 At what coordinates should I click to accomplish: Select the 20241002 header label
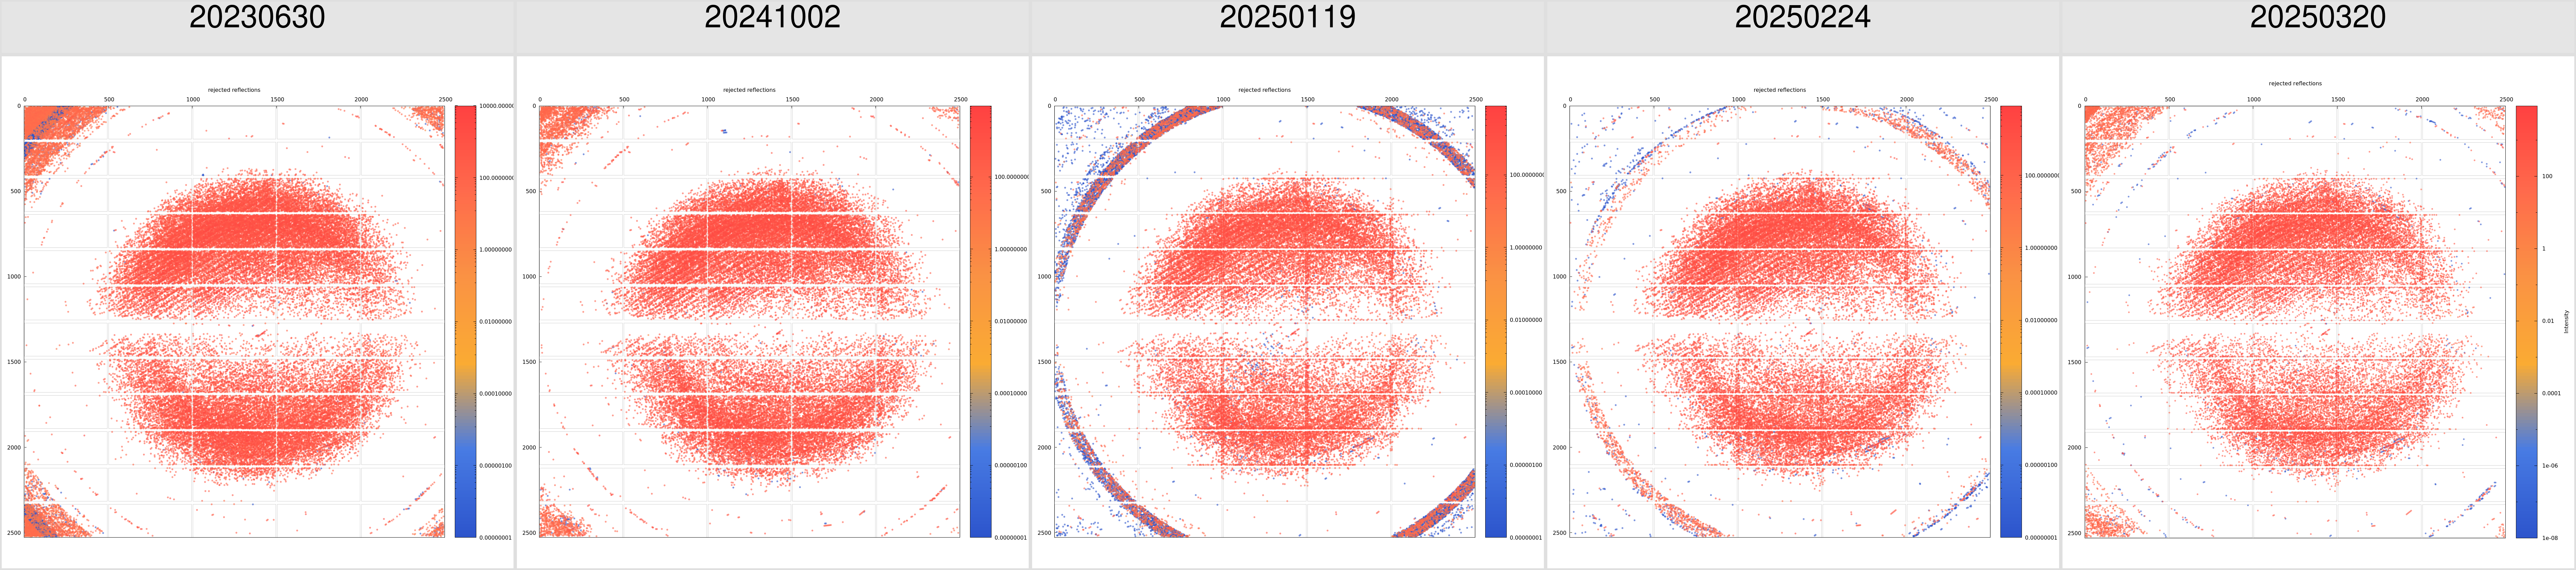(772, 17)
